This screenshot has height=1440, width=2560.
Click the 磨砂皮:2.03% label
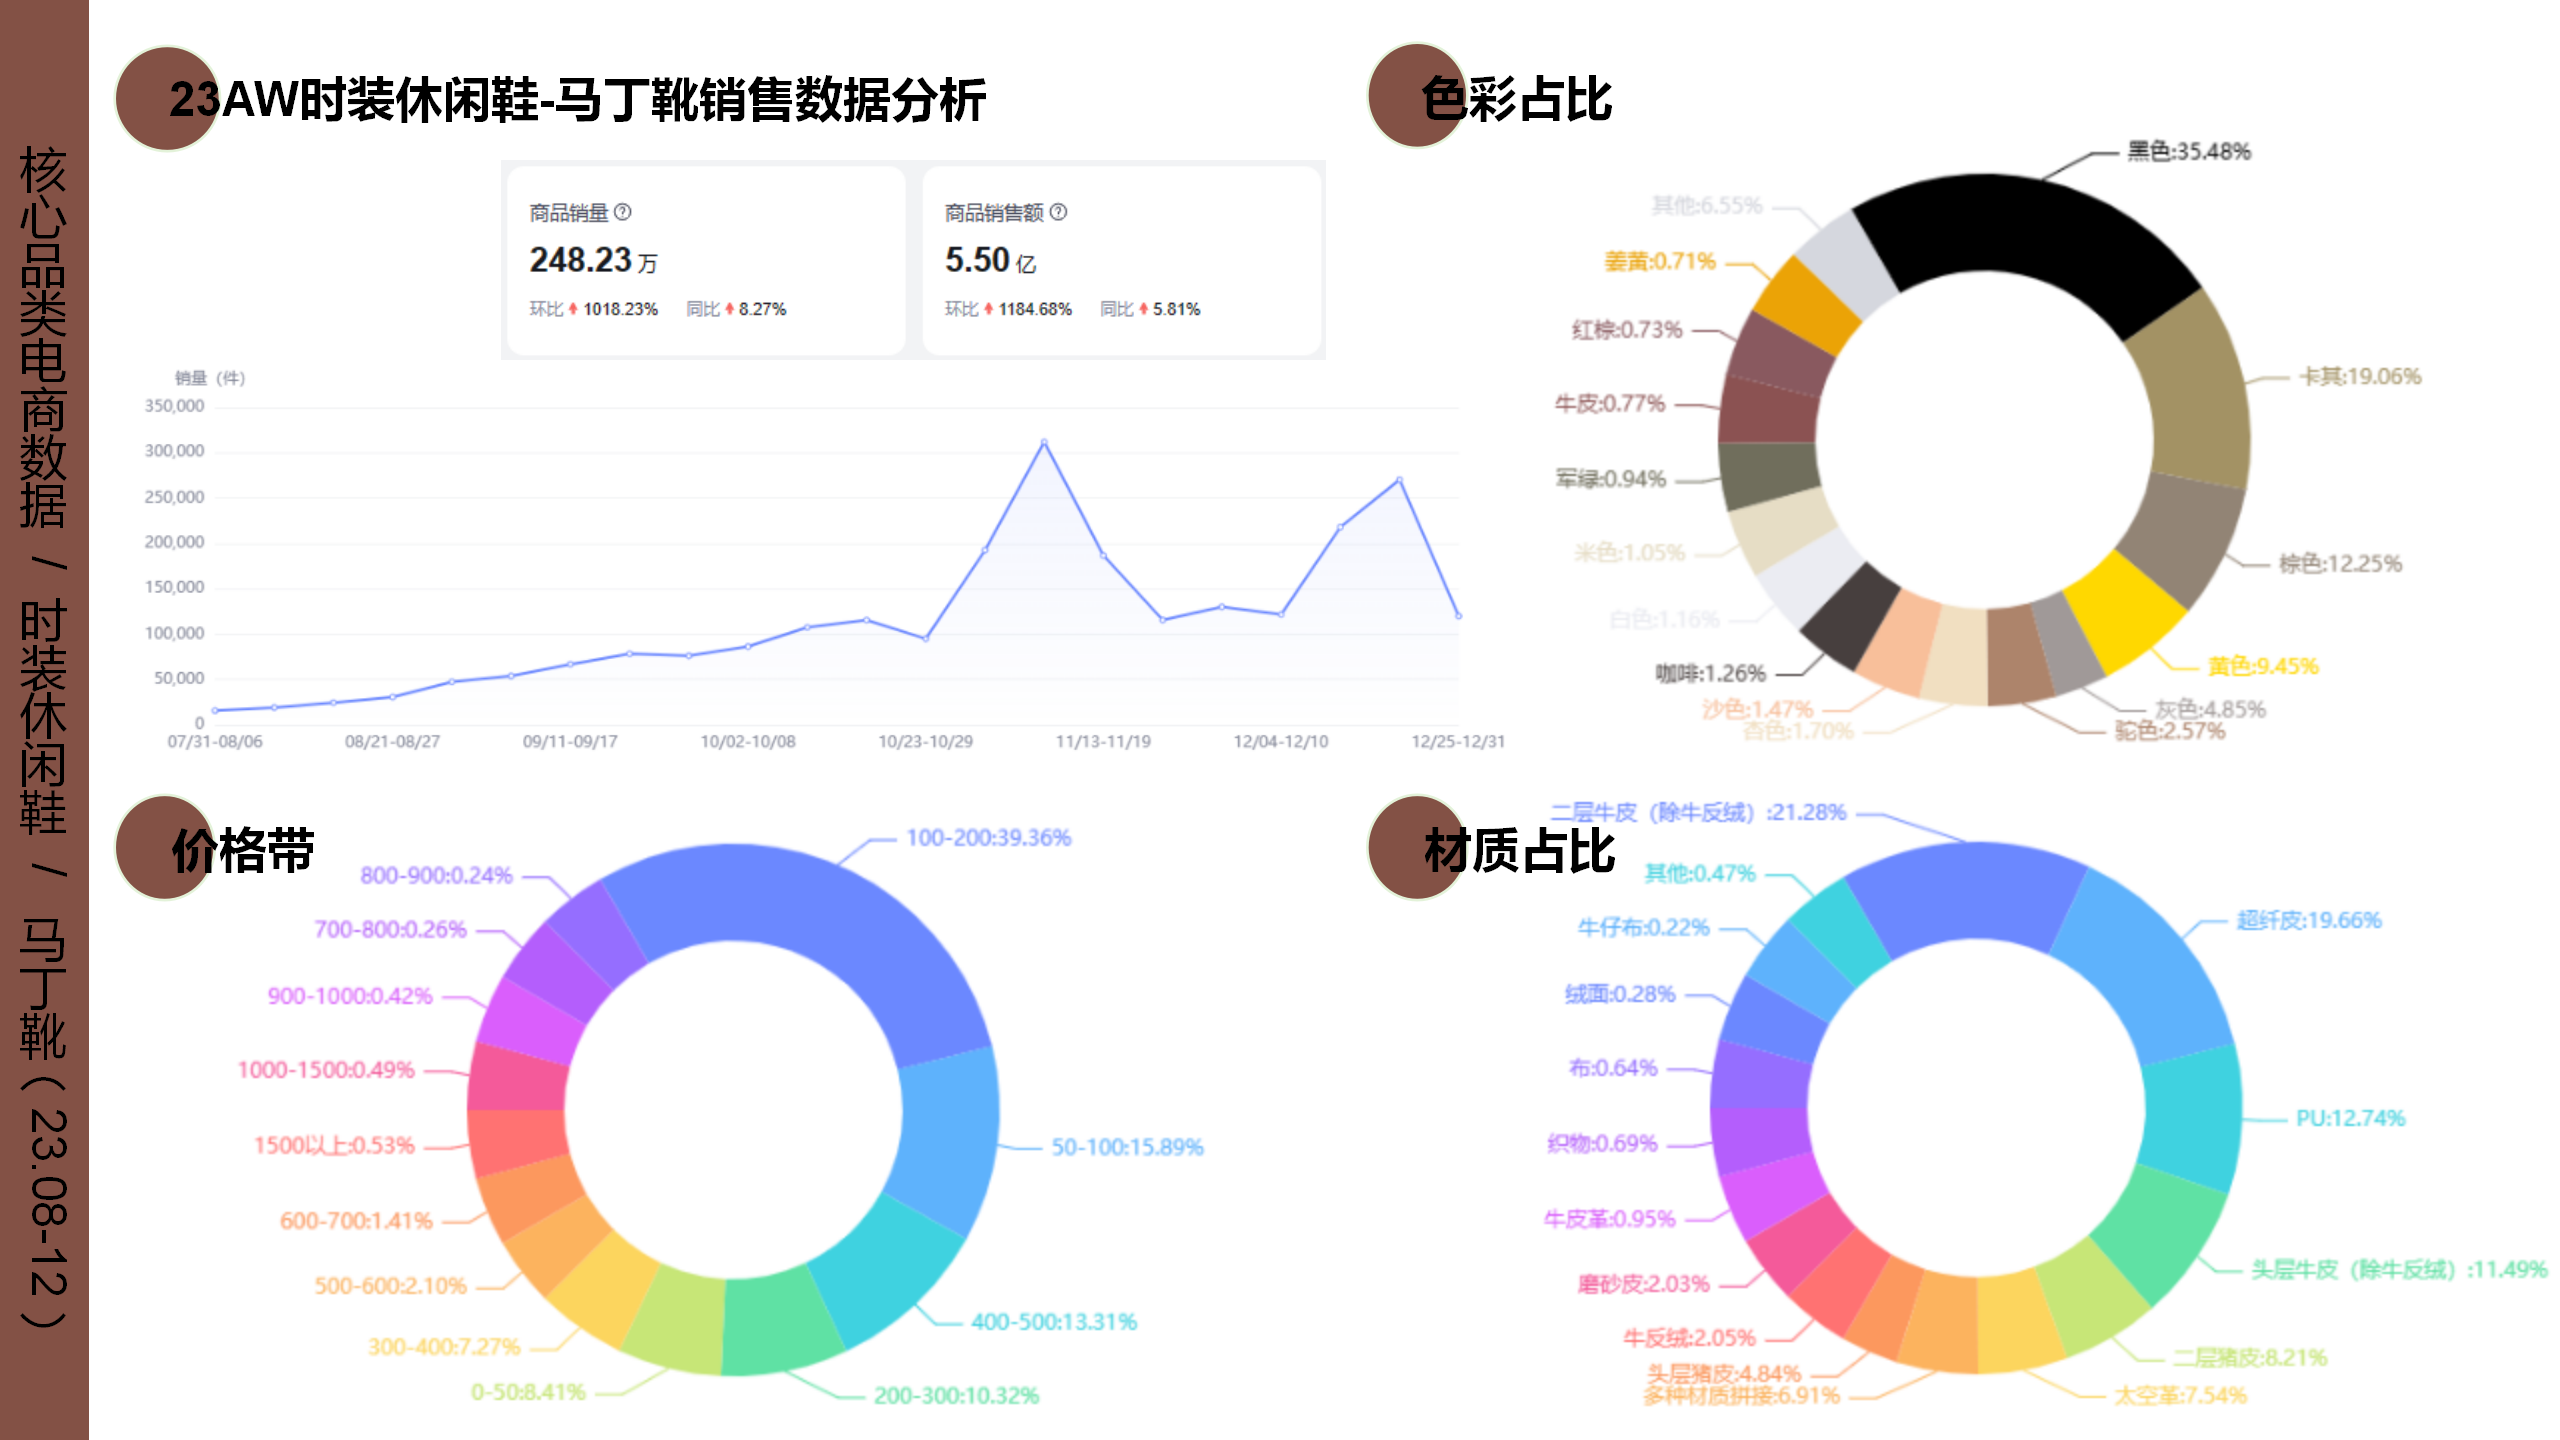1643,1284
